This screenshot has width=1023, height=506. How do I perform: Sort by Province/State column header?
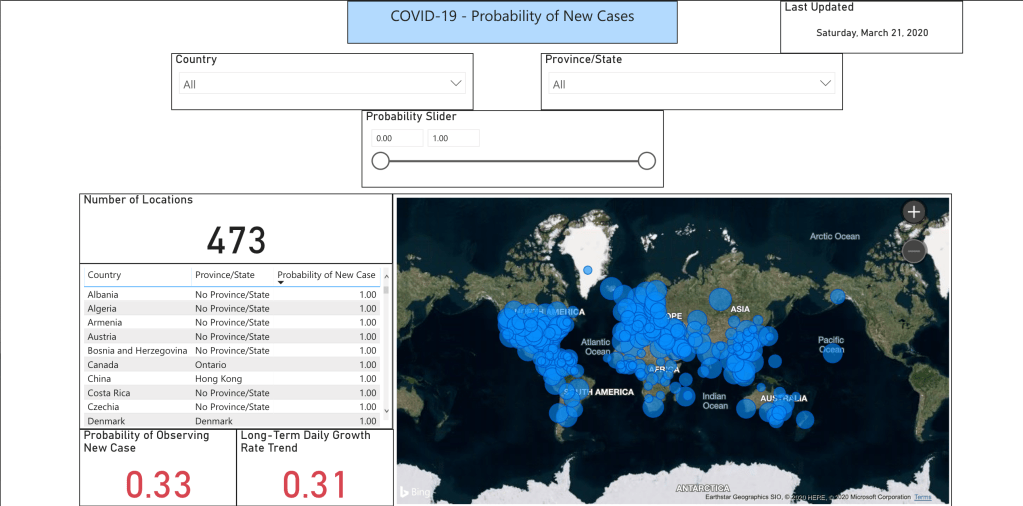[x=224, y=275]
